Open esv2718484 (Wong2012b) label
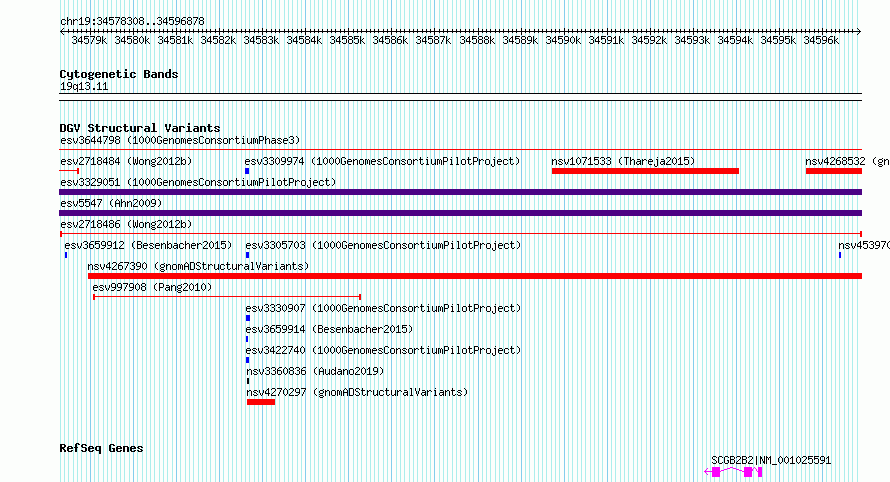 (x=126, y=161)
